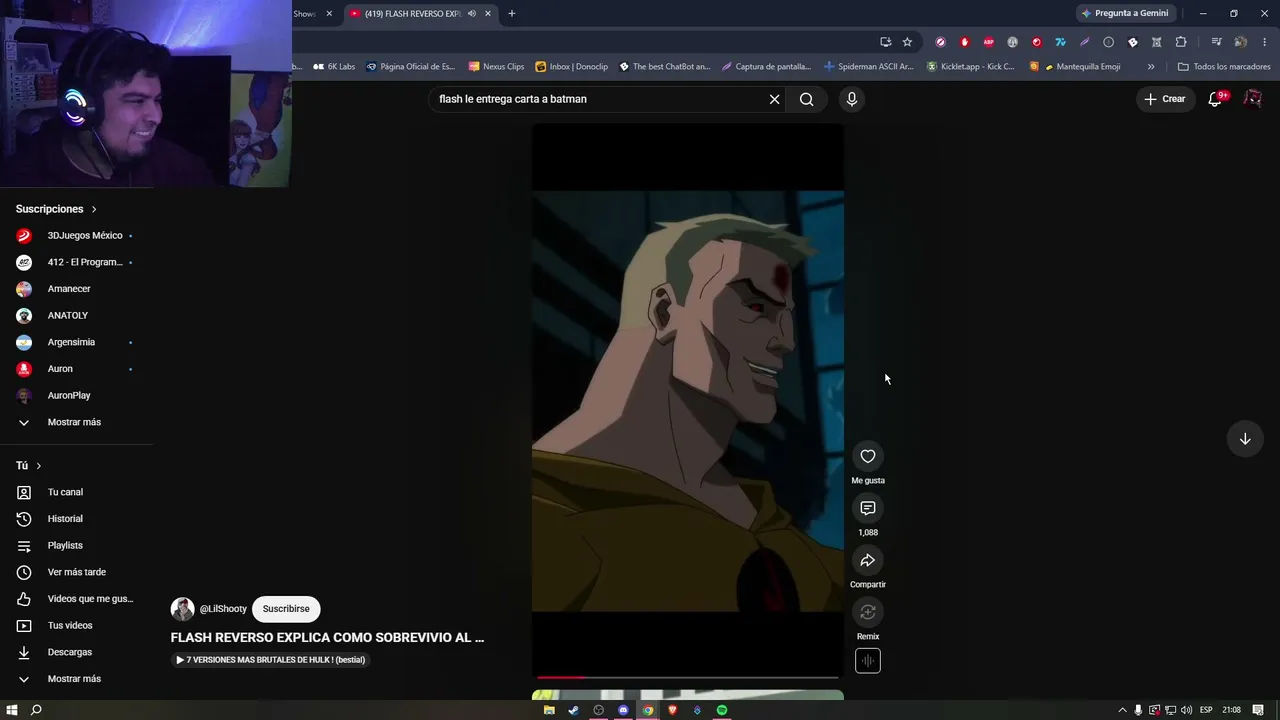The image size is (1280, 720).
Task: Mute the tab using its speaker icon
Action: 472,14
